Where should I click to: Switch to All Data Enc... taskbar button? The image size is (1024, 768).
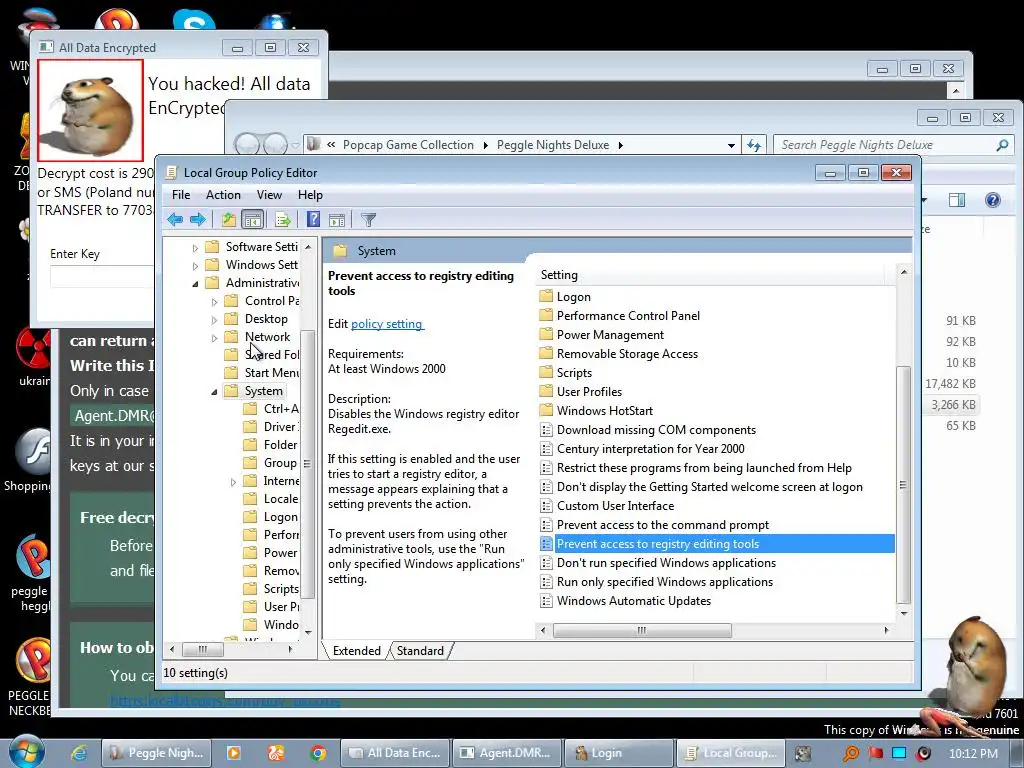point(395,753)
